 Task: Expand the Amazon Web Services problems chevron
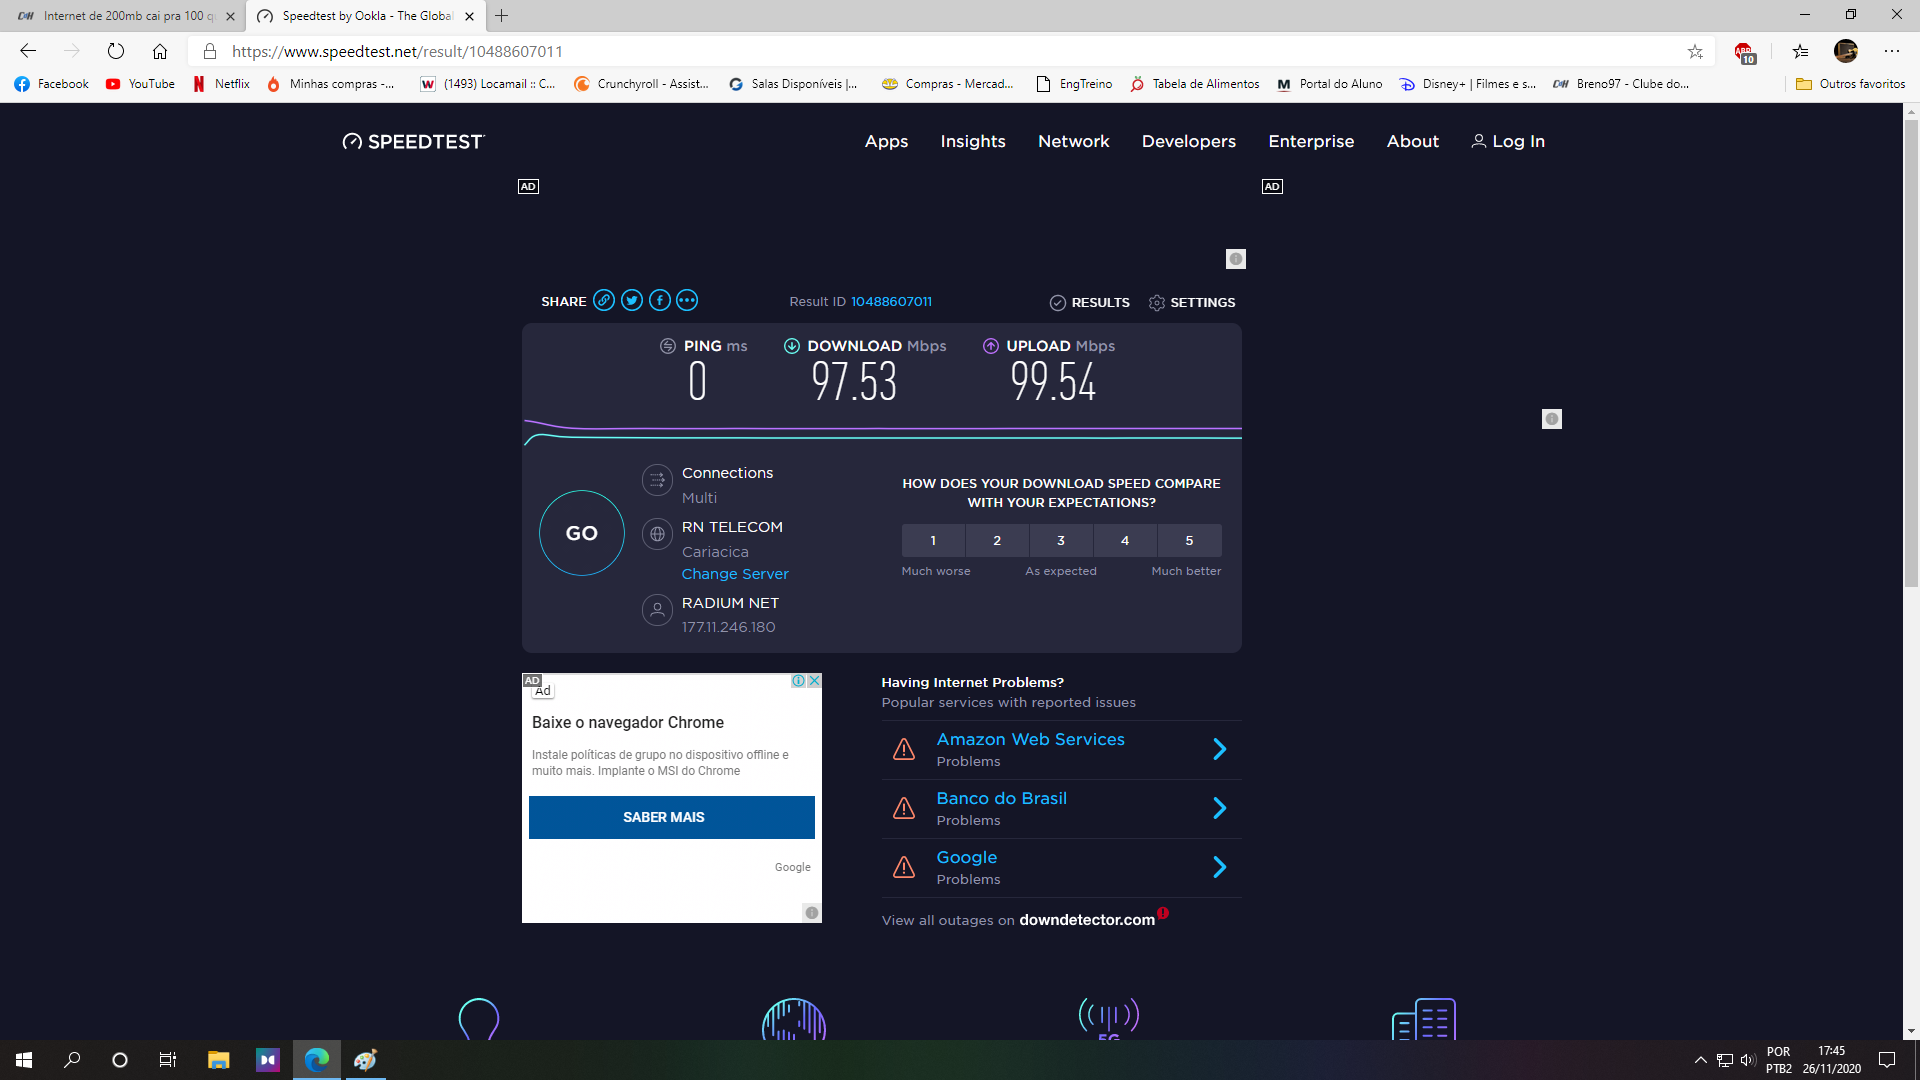tap(1220, 749)
